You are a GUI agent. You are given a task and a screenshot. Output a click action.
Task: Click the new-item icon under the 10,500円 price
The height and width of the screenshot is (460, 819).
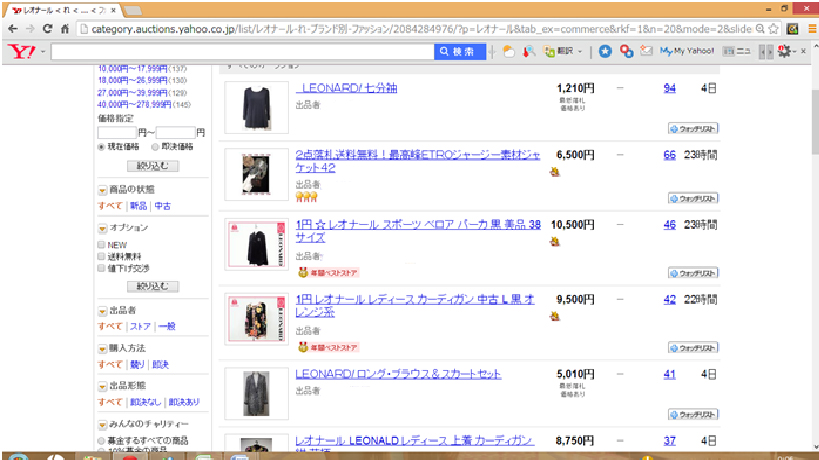coord(555,241)
